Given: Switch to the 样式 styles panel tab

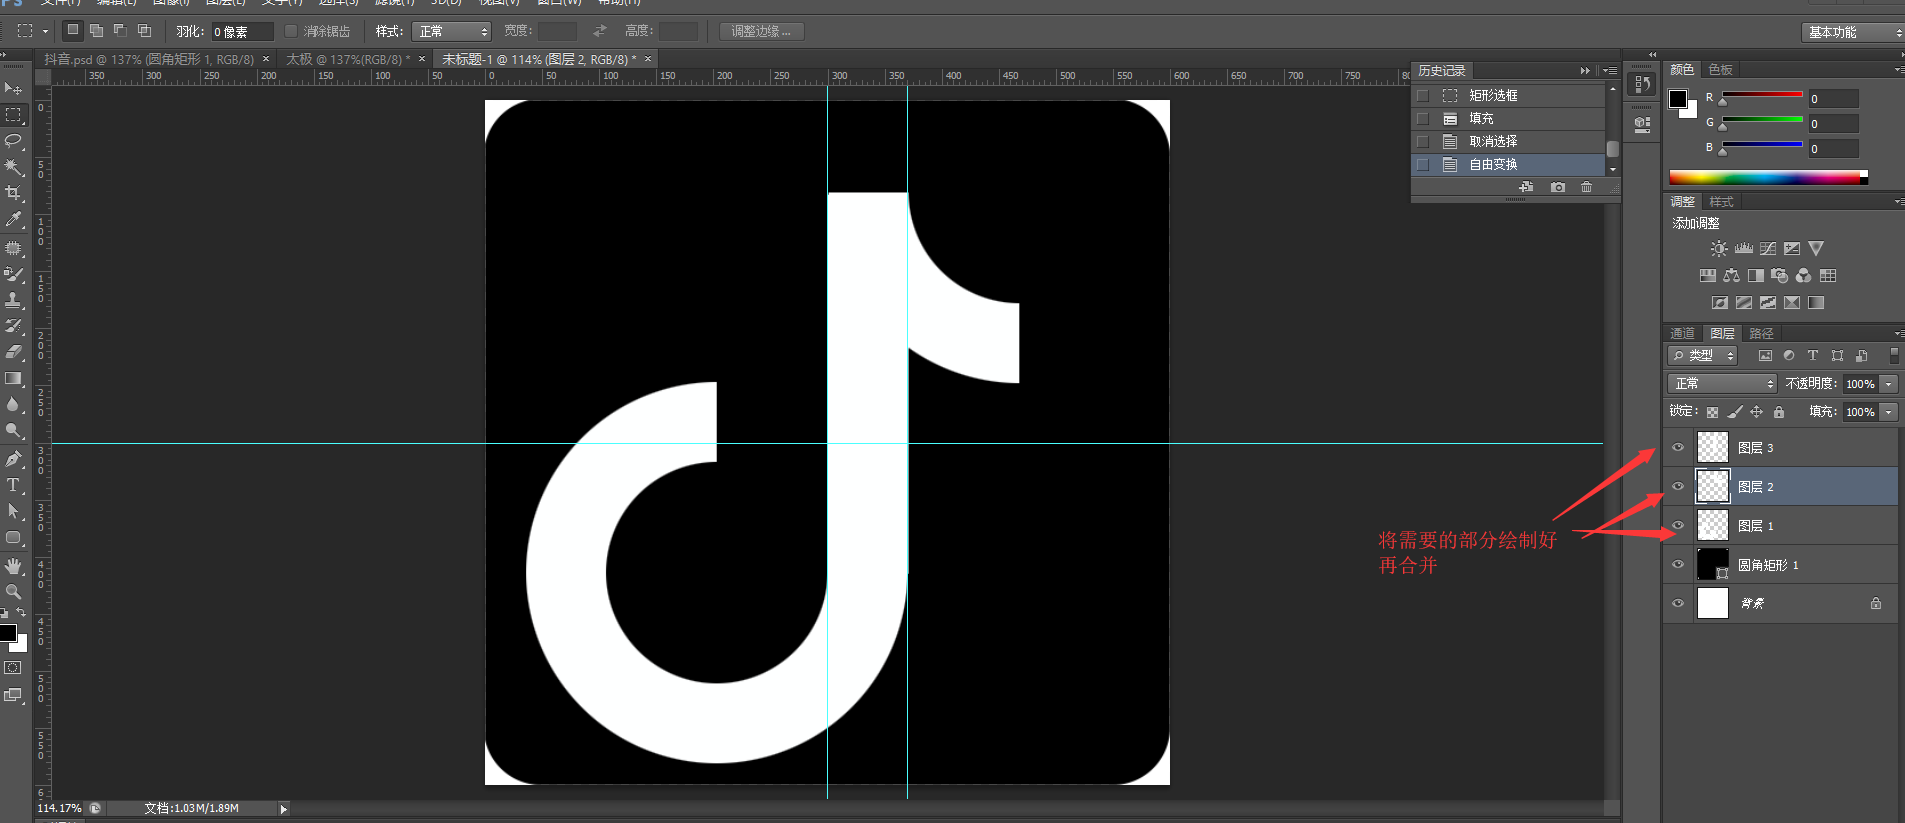Looking at the screenshot, I should (1721, 202).
